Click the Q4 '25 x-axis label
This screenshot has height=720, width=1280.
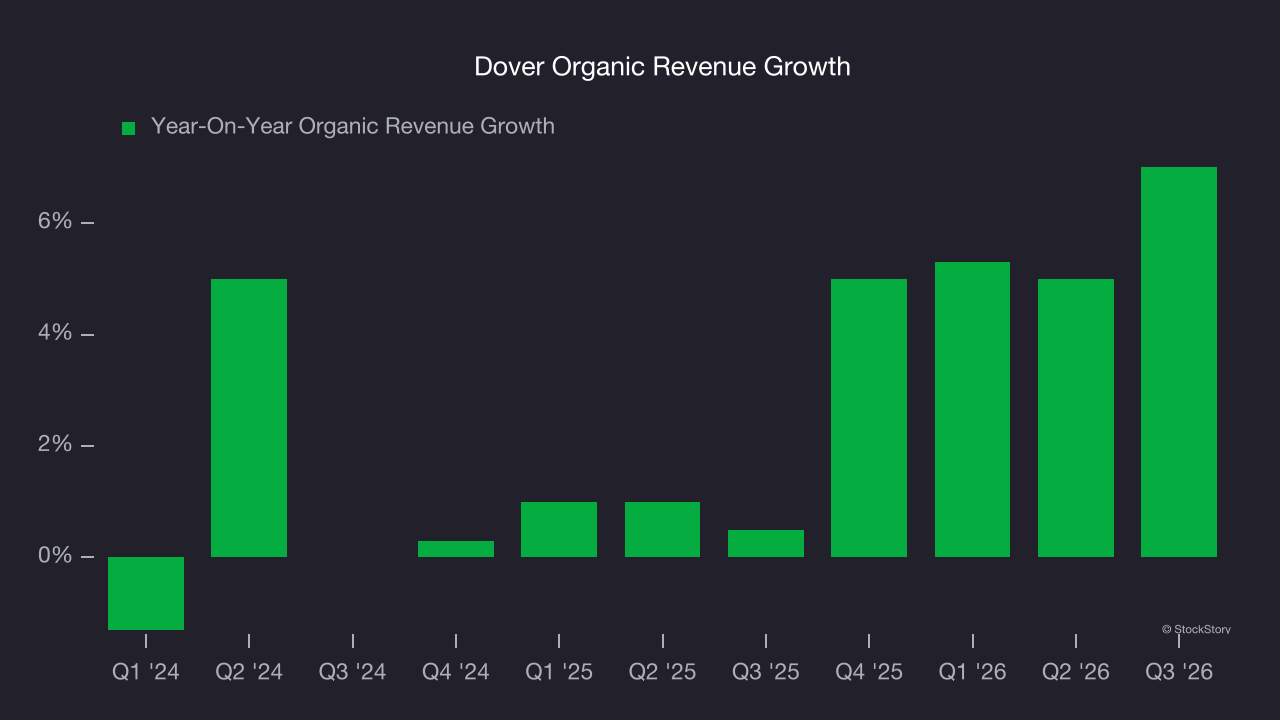[869, 672]
